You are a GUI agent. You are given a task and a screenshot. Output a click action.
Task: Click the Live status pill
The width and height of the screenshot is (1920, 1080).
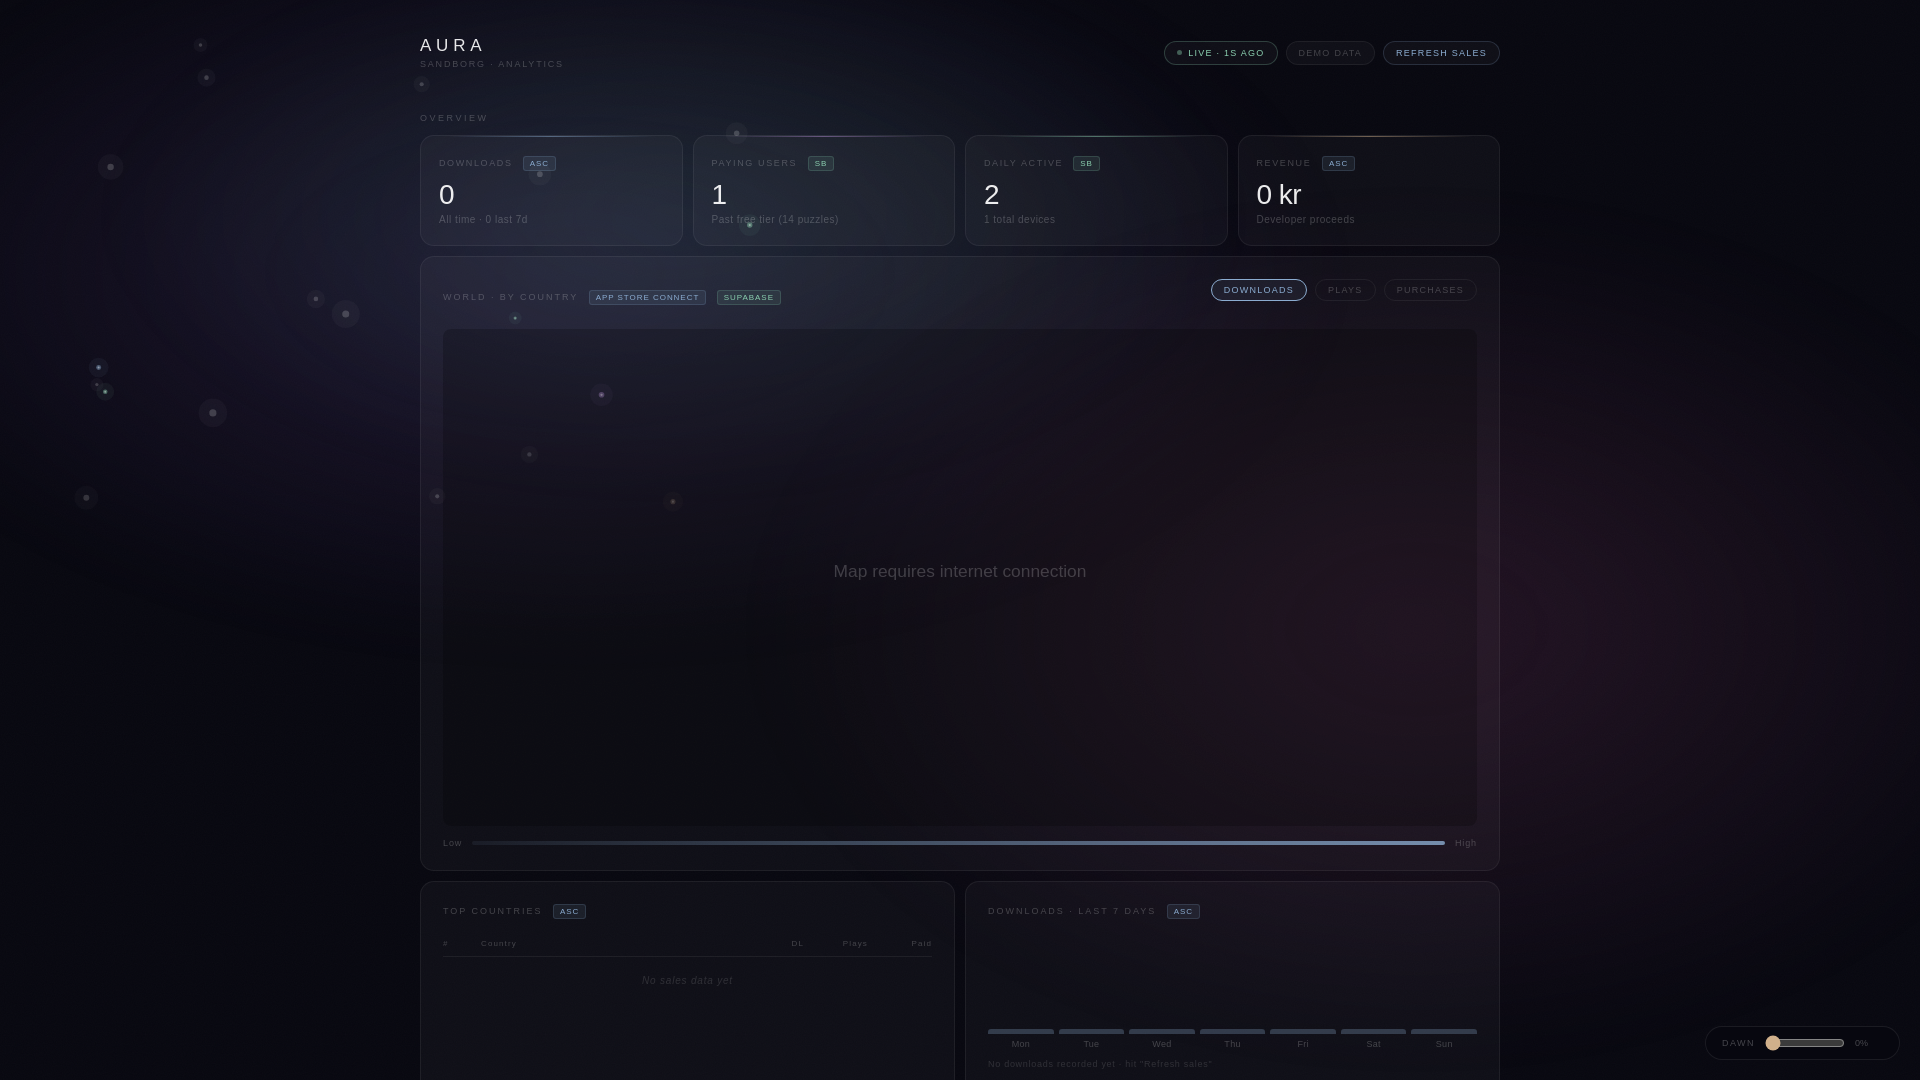coord(1220,53)
